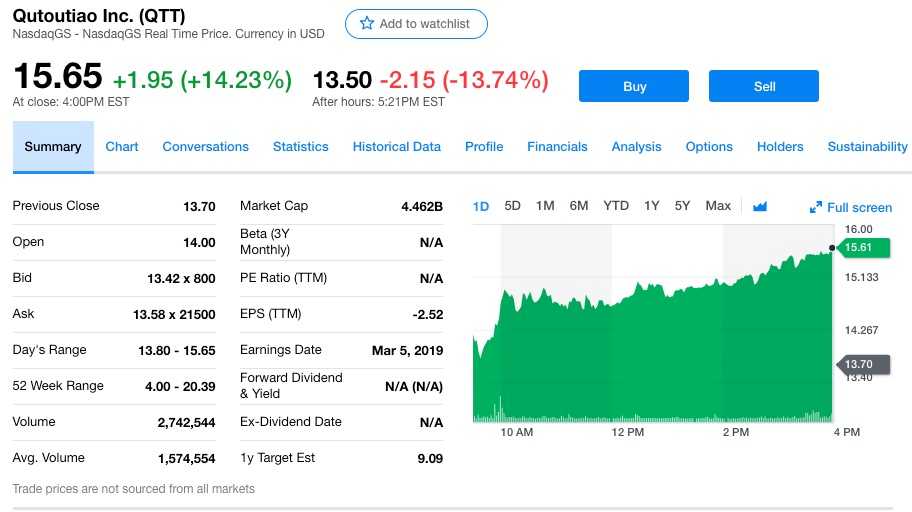Select the 1D chart range
Image resolution: width=912 pixels, height=512 pixels.
click(x=481, y=206)
